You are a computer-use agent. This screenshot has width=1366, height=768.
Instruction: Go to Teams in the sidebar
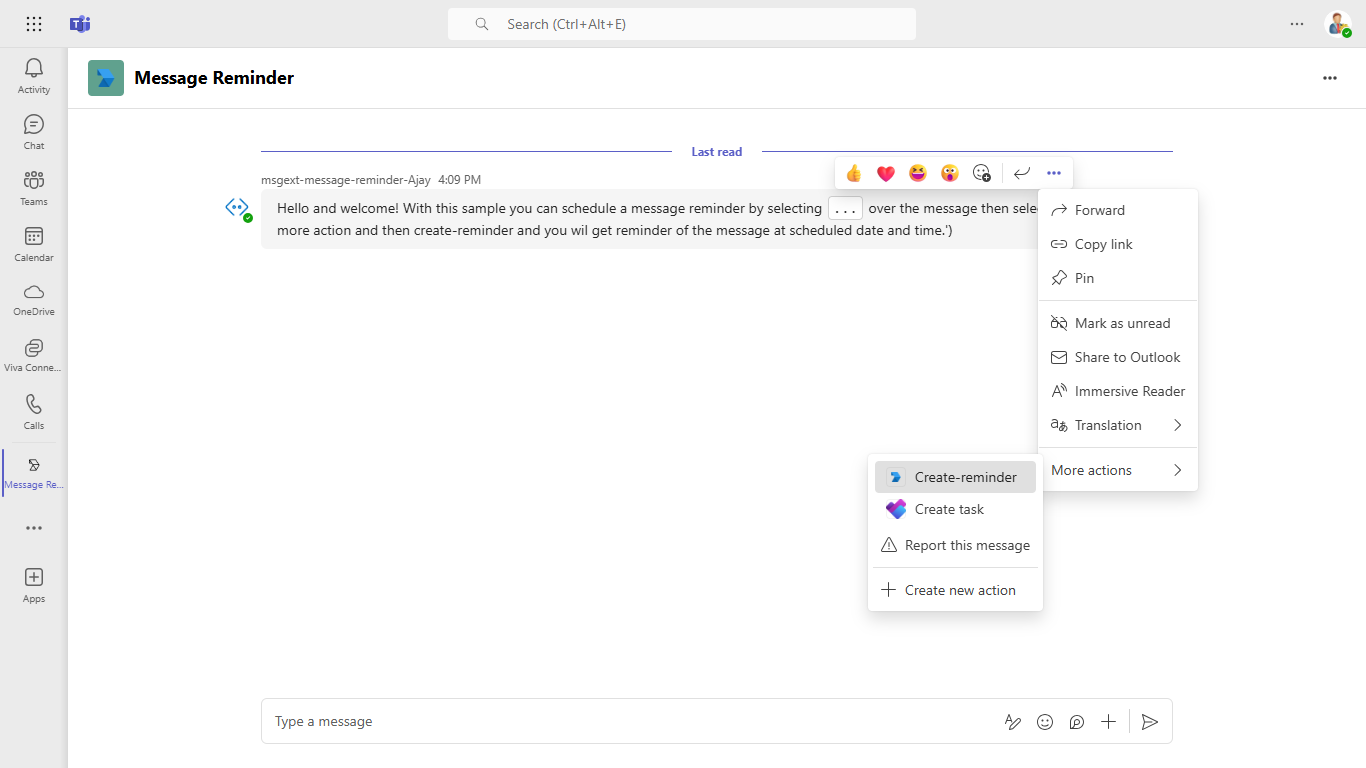34,188
